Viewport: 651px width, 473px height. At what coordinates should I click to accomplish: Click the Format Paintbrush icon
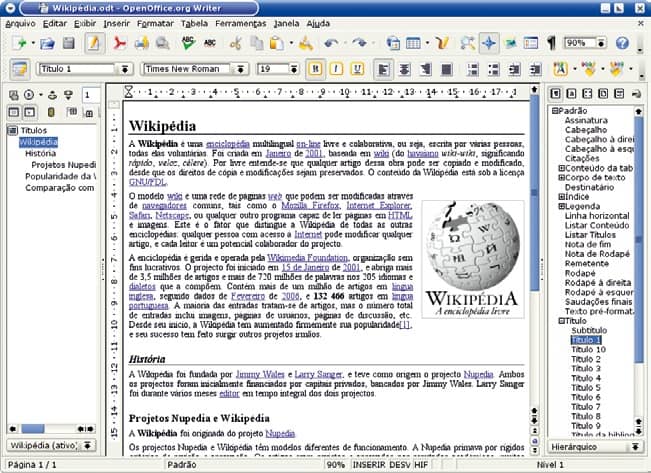click(x=306, y=43)
